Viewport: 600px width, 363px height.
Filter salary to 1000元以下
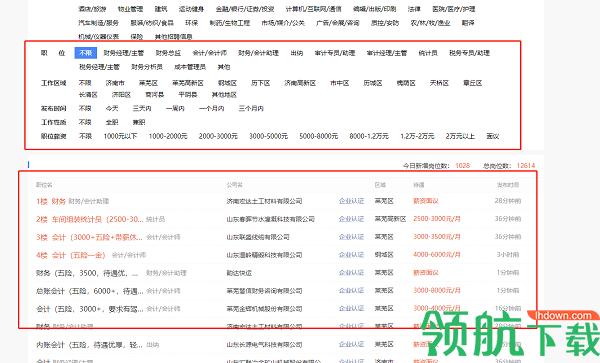(x=120, y=136)
